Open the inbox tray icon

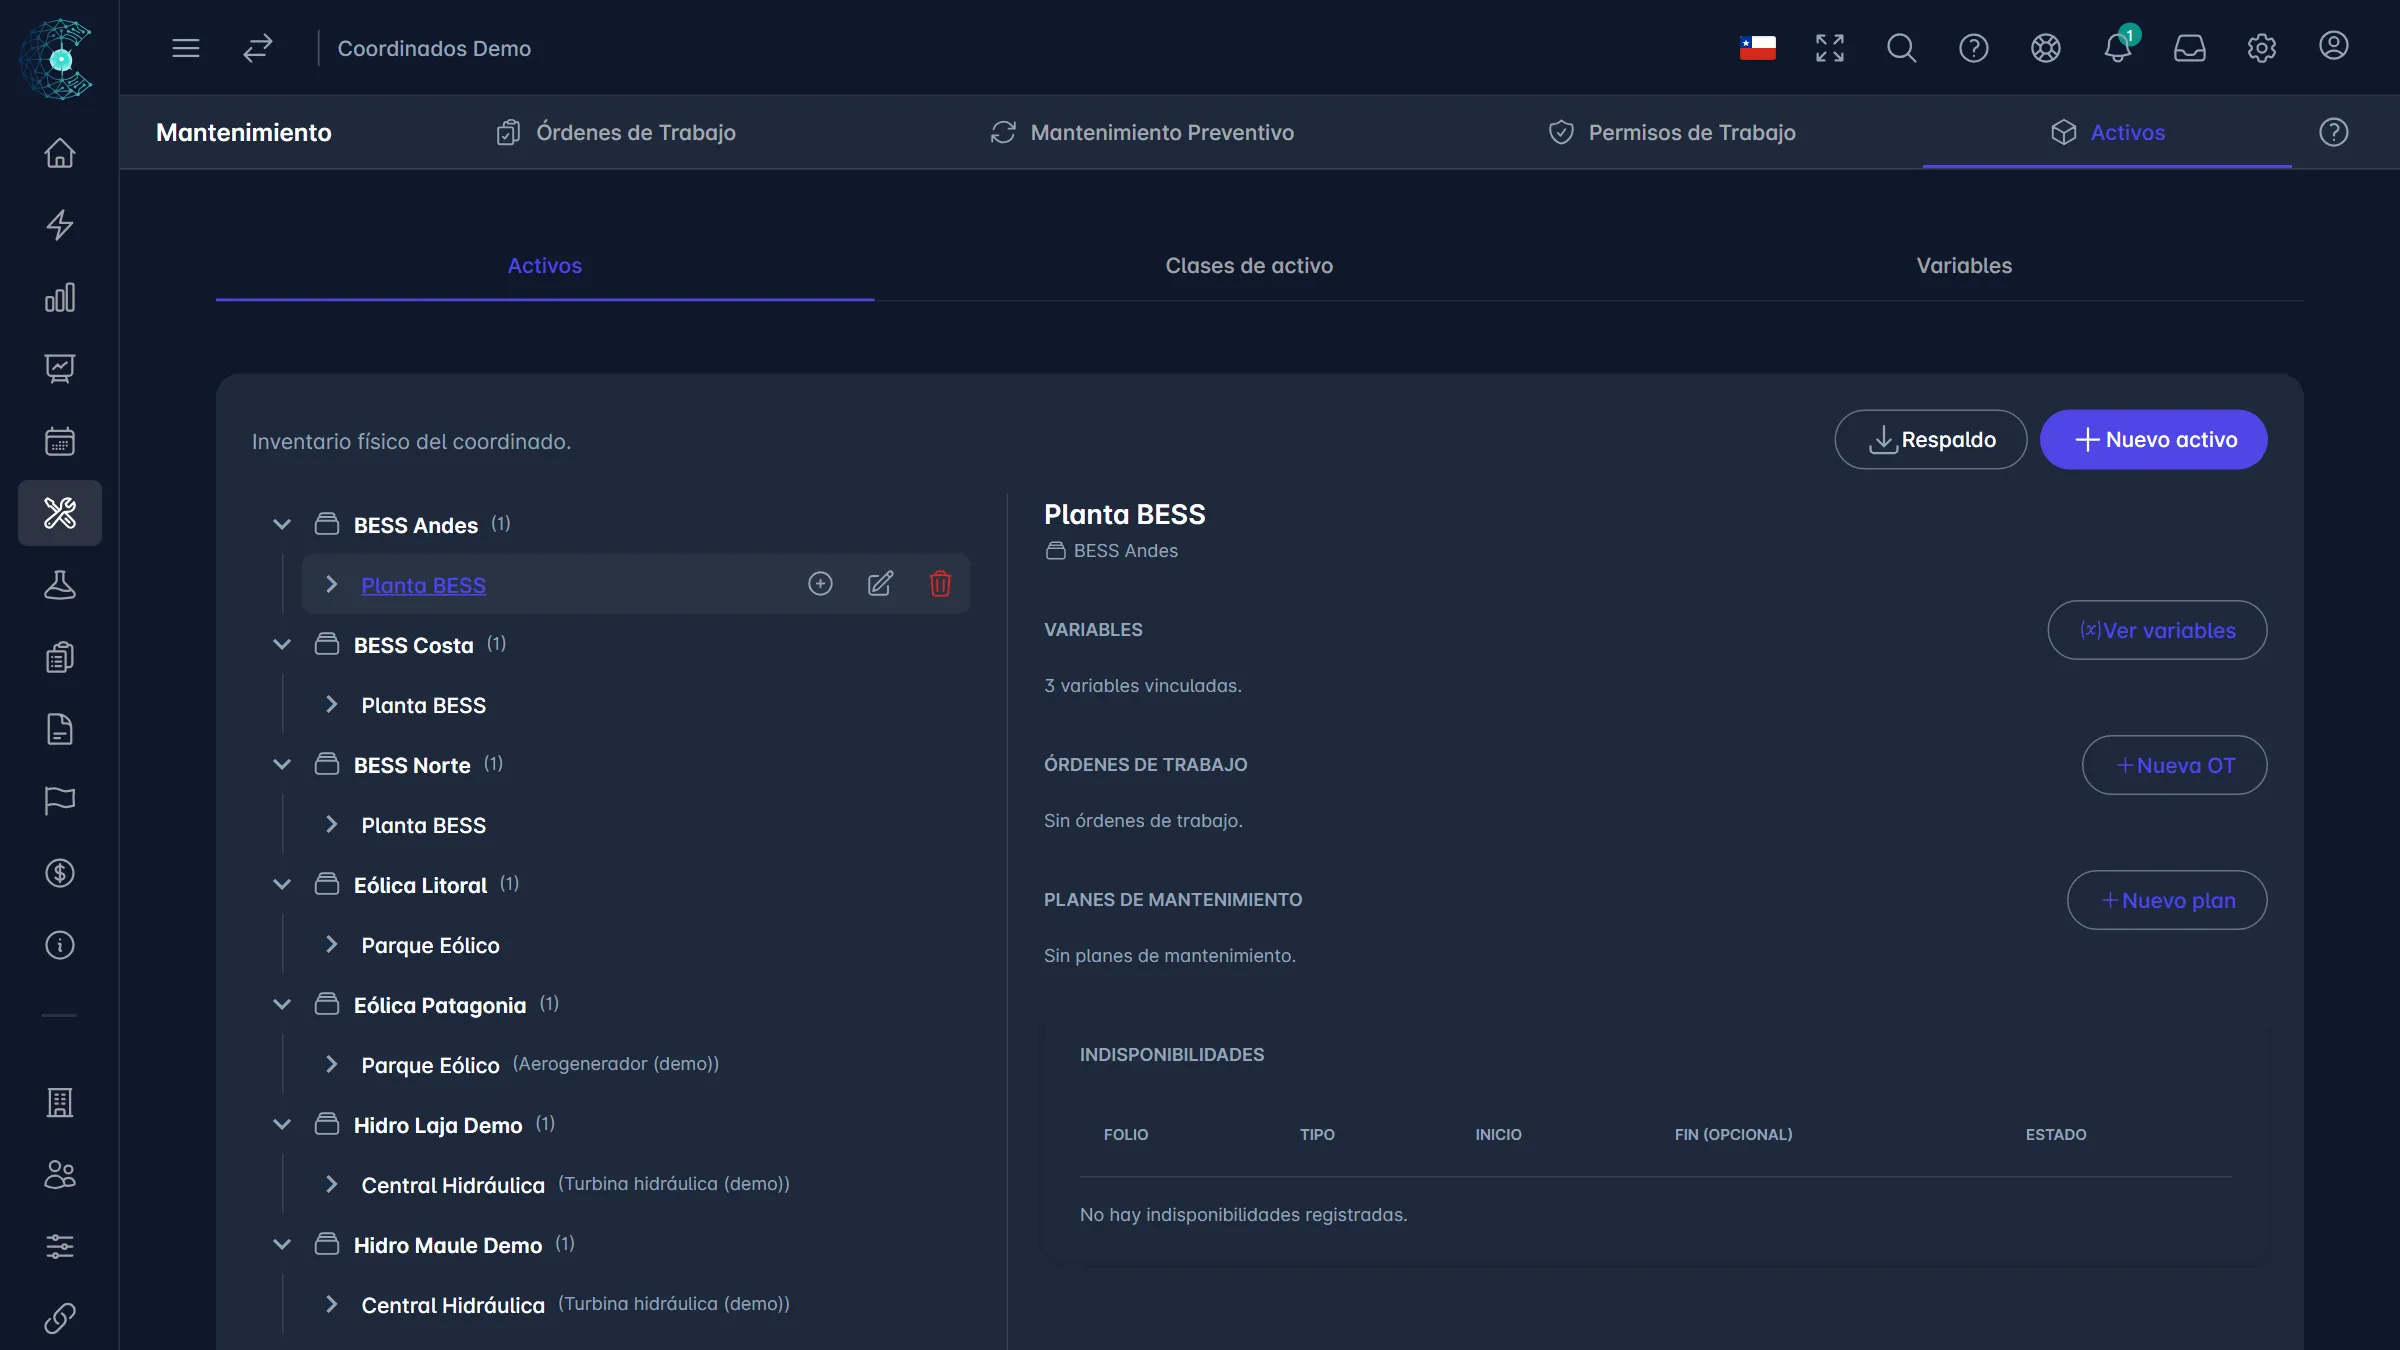pos(2190,48)
